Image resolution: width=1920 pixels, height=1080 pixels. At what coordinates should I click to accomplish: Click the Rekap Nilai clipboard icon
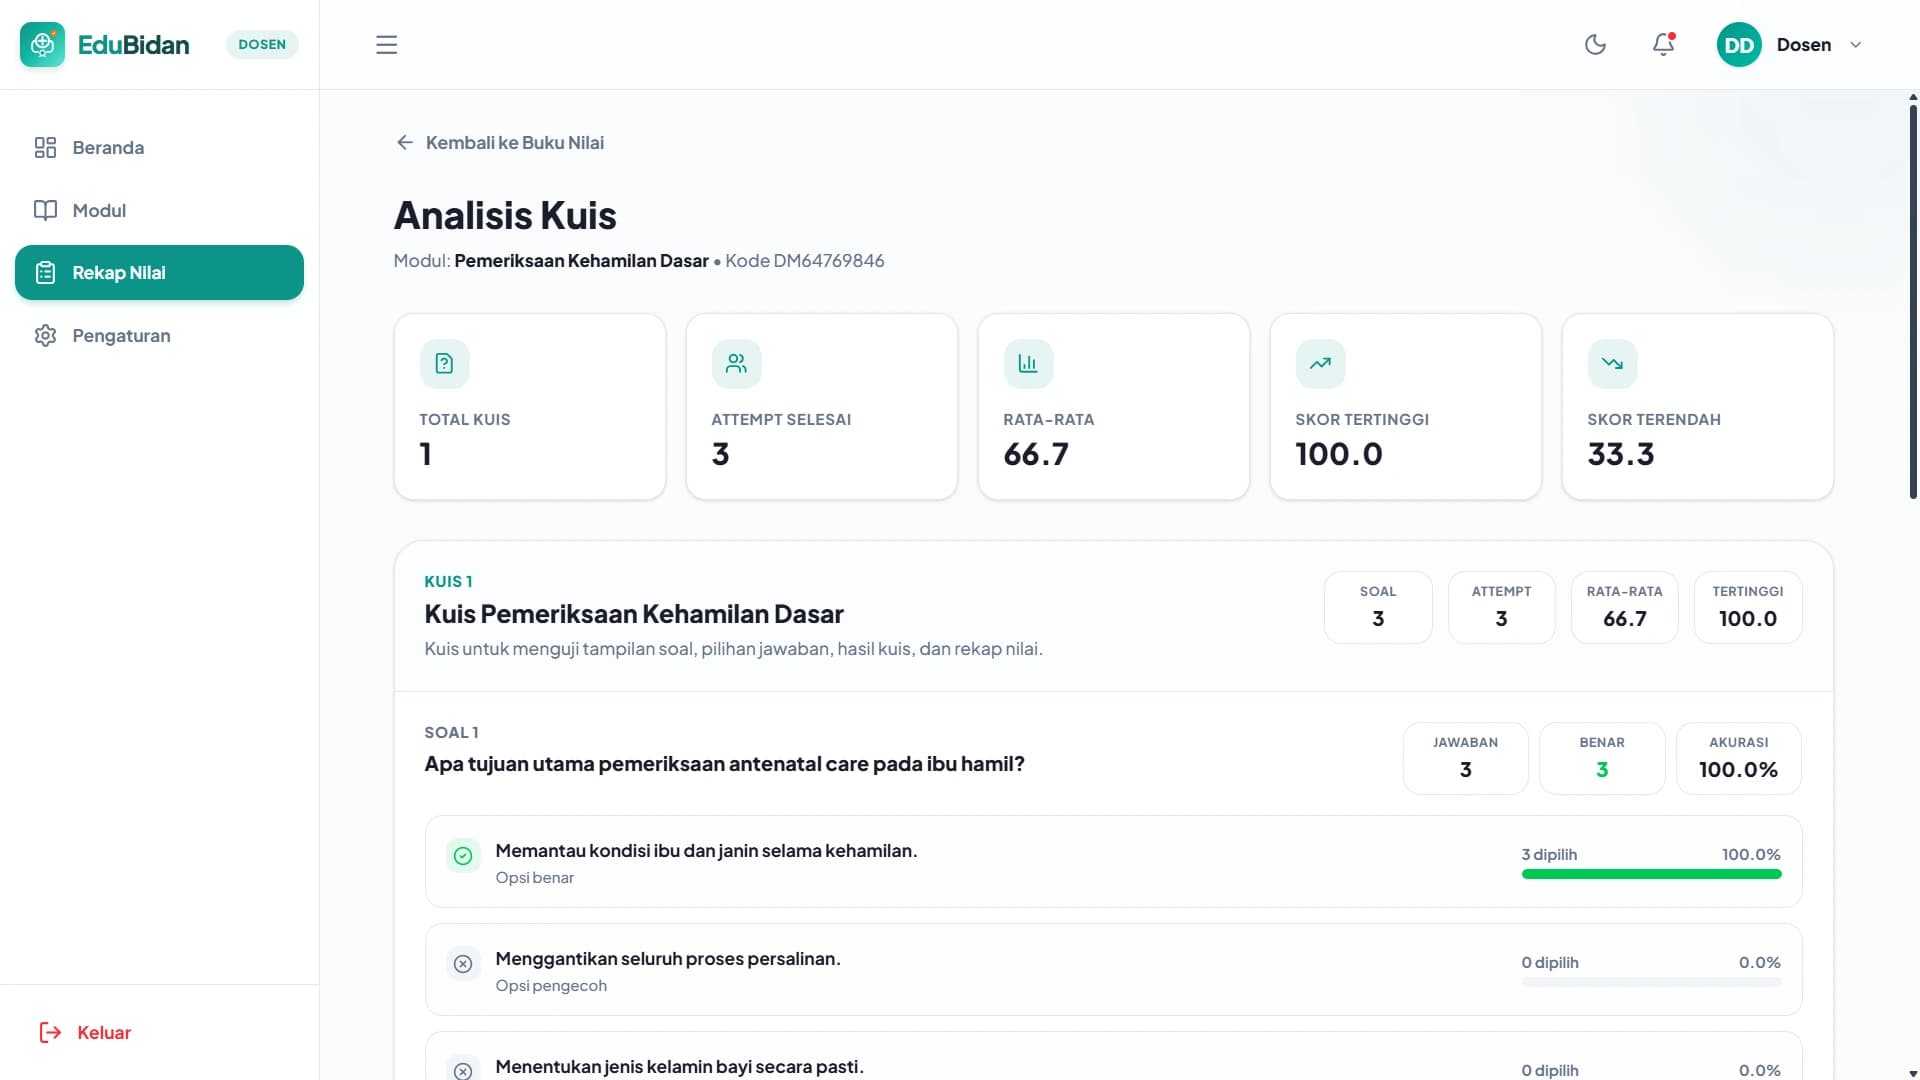(45, 273)
